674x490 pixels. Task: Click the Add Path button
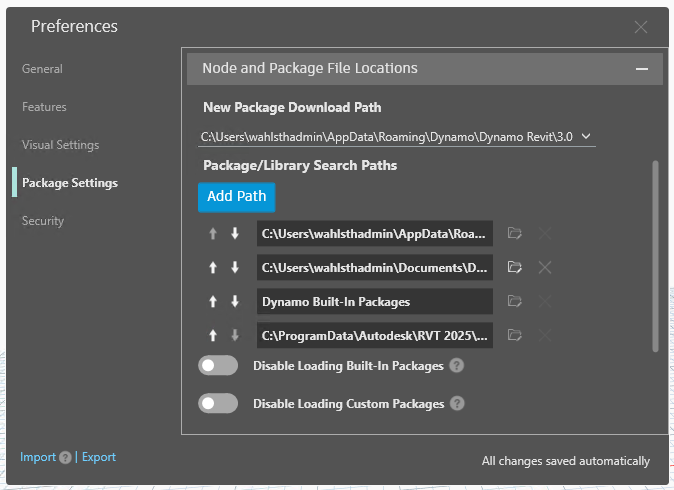click(x=236, y=196)
